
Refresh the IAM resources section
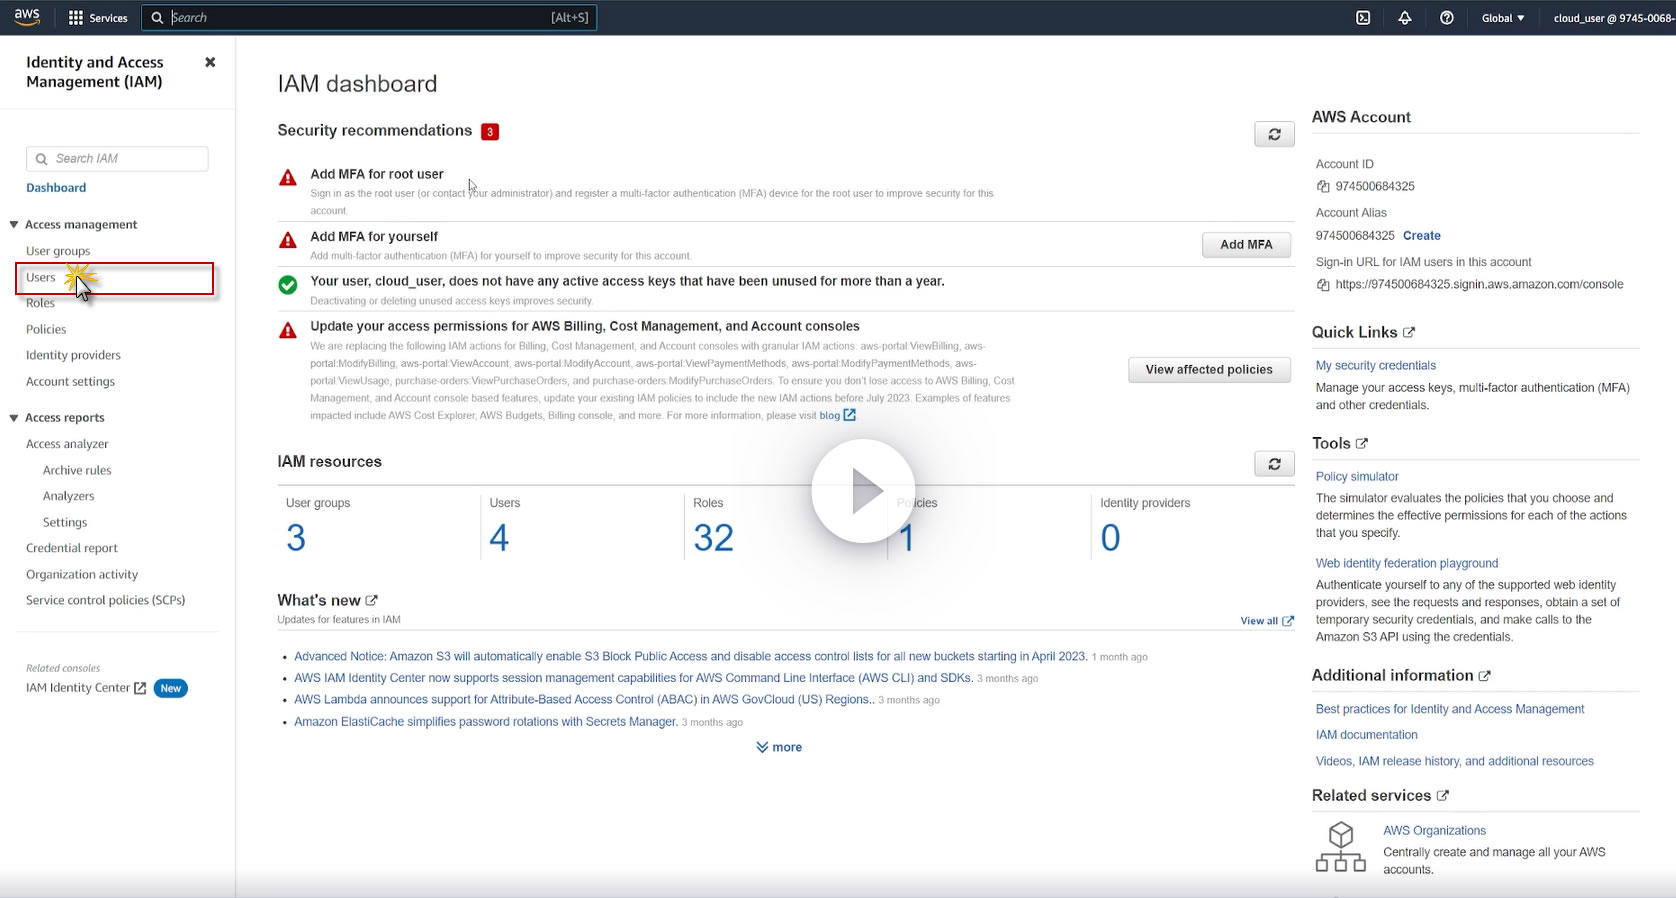click(1274, 464)
